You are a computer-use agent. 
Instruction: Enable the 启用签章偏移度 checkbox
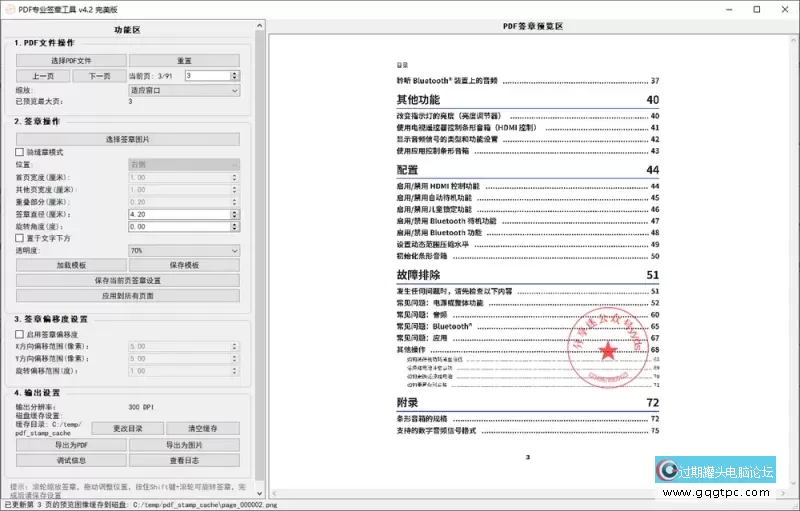point(19,335)
